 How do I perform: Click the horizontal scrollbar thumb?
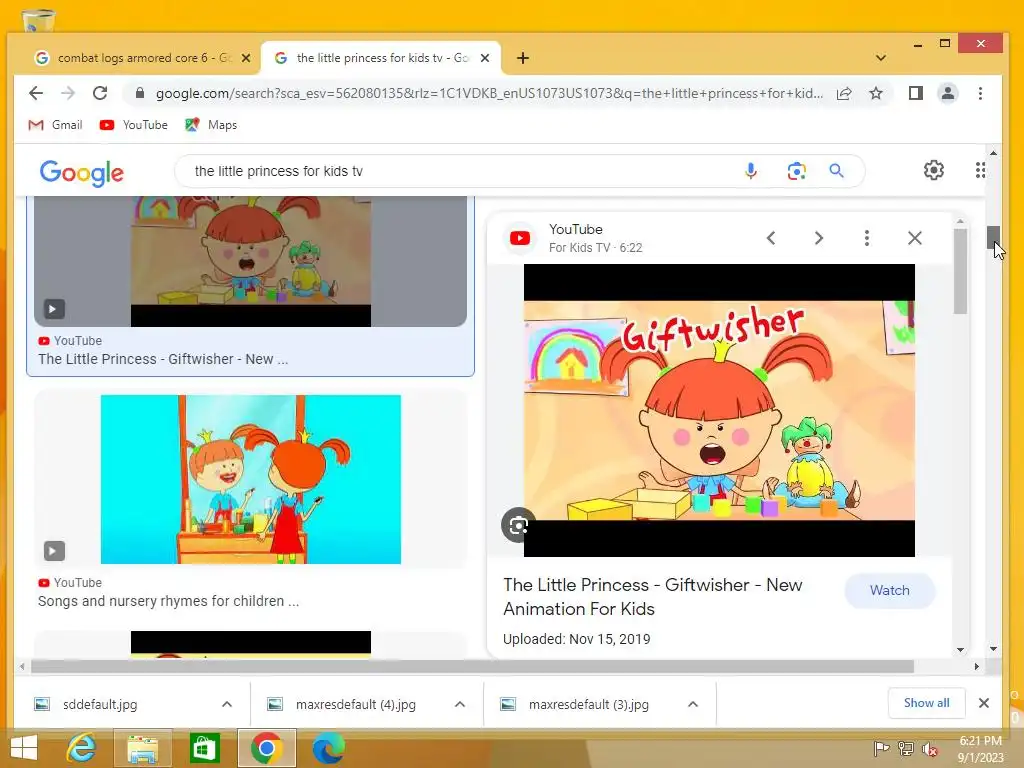[472, 666]
